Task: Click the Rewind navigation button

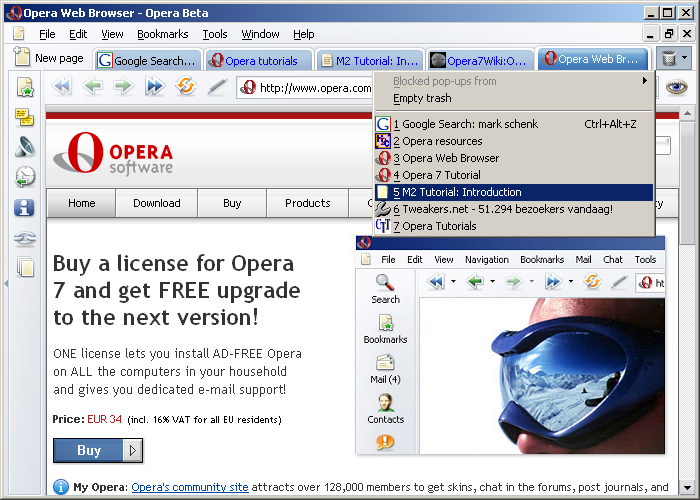Action: [x=61, y=87]
